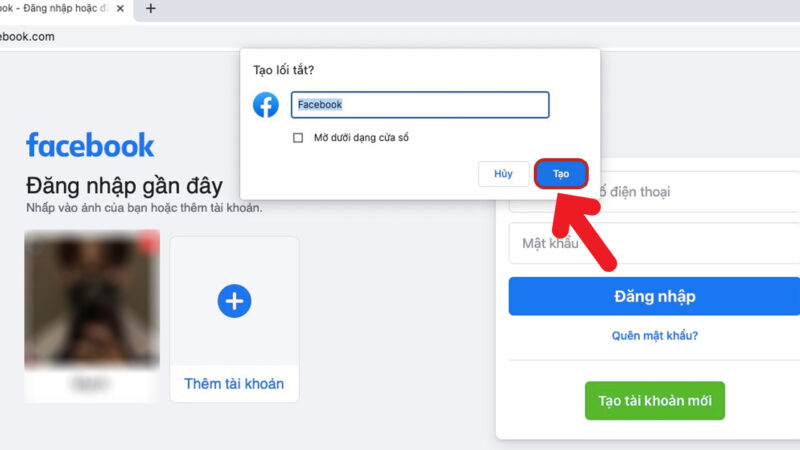
Task: Click the blurred account name under the photo
Action: tap(92, 383)
